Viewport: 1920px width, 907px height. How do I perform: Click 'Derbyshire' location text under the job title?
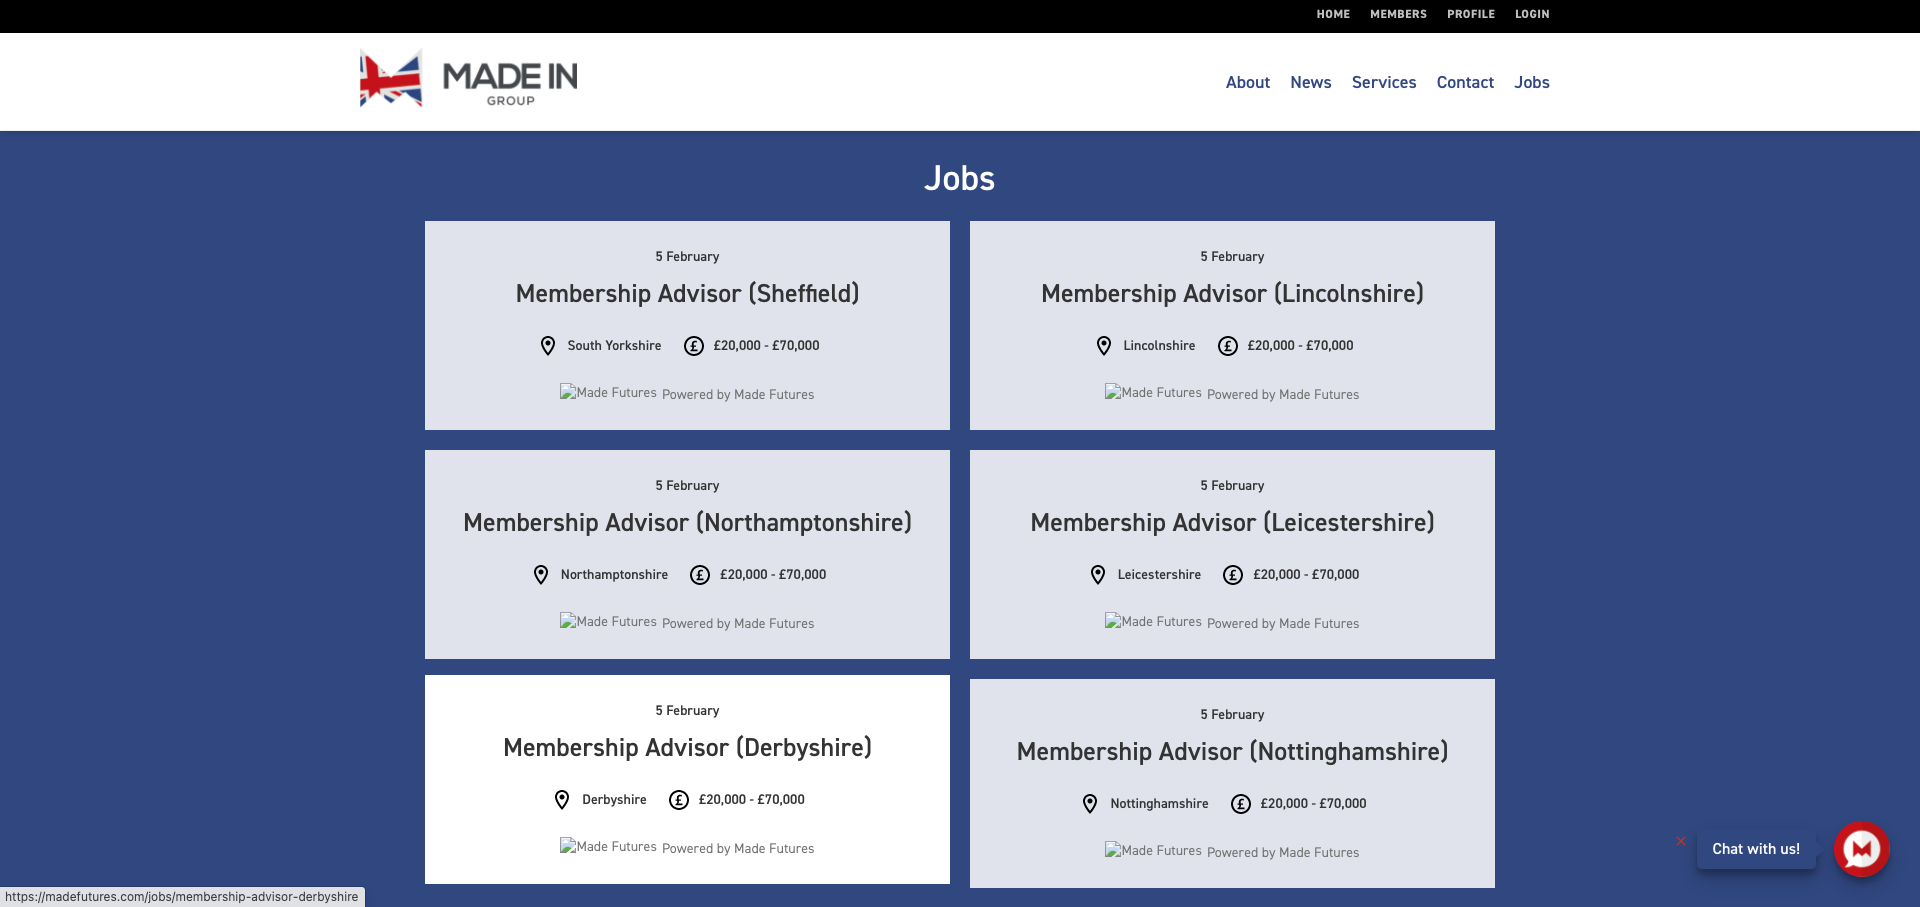614,800
